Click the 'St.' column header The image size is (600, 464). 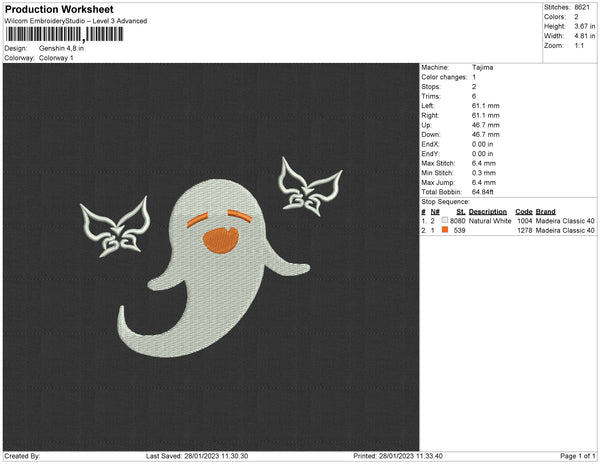coord(461,212)
